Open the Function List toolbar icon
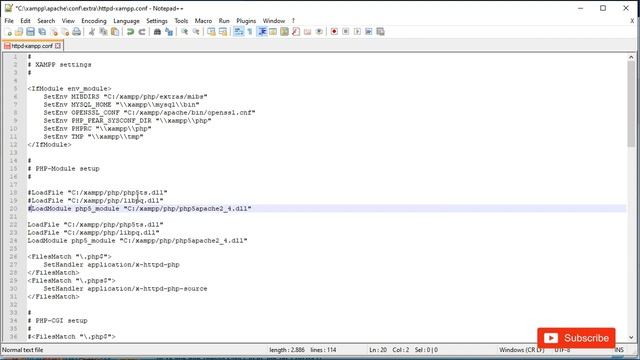 click(x=296, y=32)
